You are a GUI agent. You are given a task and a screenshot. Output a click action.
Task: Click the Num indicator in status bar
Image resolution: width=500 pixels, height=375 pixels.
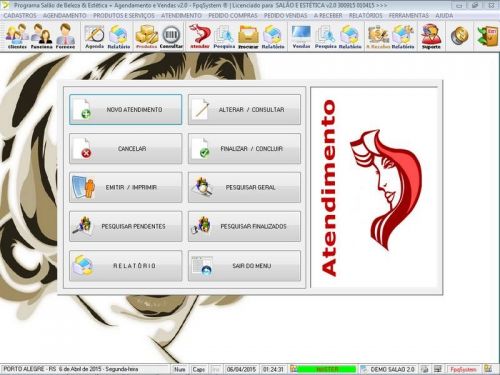pyautogui.click(x=180, y=369)
